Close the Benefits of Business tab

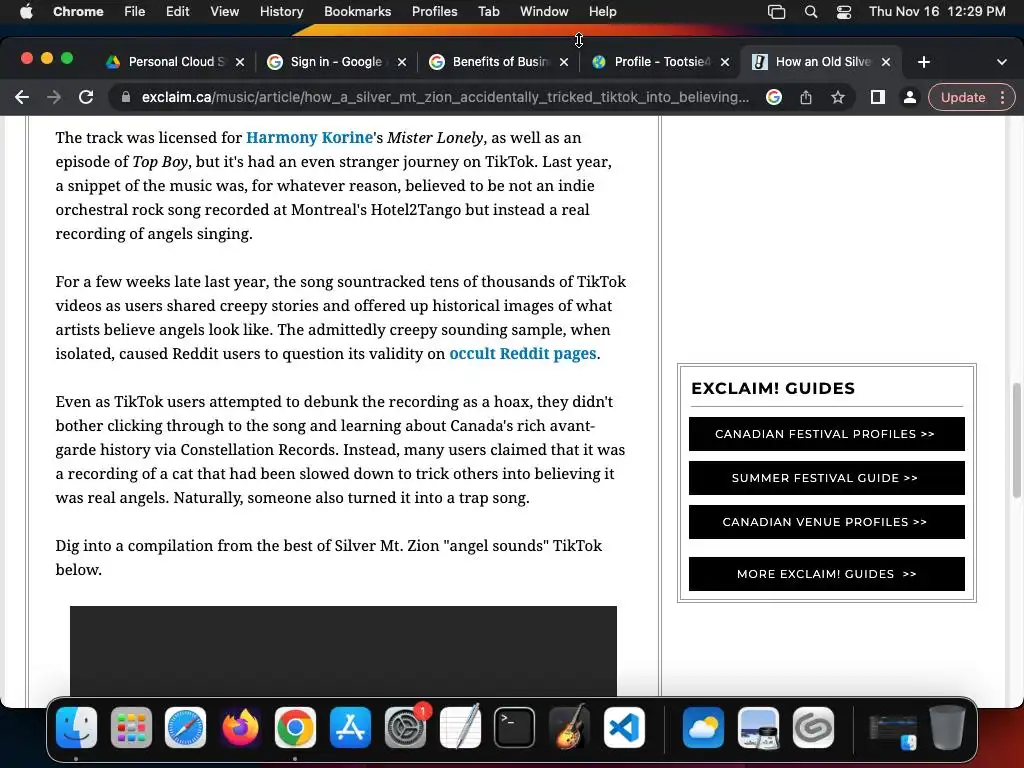coord(564,62)
